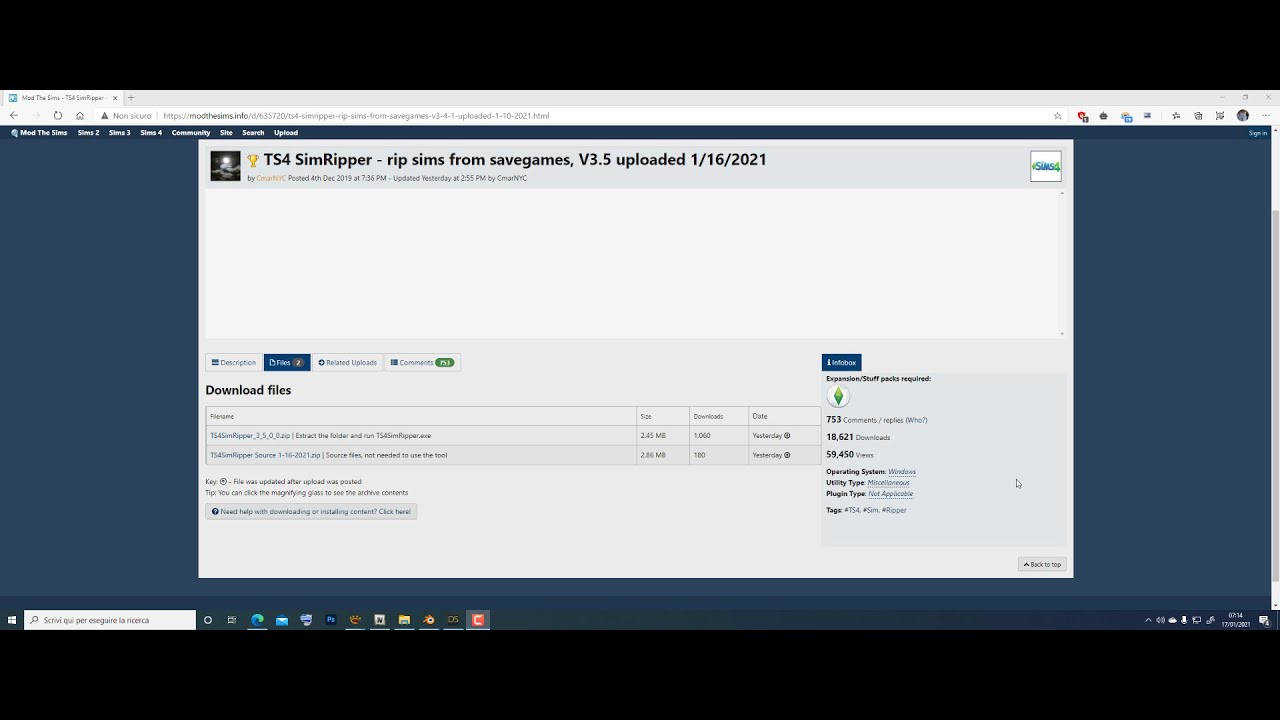The height and width of the screenshot is (720, 1280).
Task: Click the browser profile avatar
Action: point(1243,116)
